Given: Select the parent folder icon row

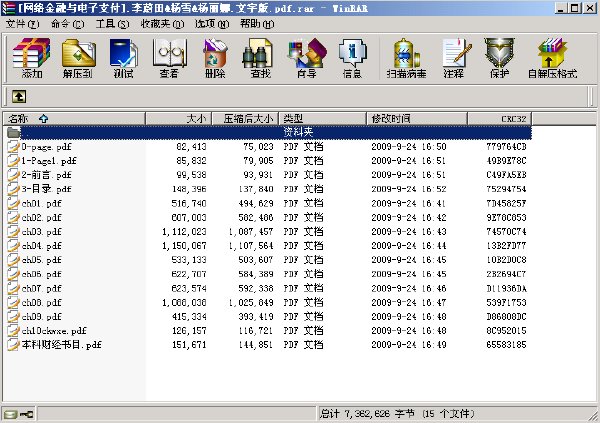Looking at the screenshot, I should (x=267, y=132).
